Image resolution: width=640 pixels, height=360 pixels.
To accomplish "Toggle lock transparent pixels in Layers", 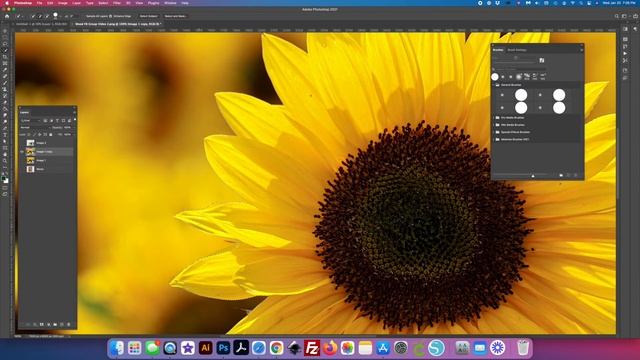I will click(x=29, y=134).
